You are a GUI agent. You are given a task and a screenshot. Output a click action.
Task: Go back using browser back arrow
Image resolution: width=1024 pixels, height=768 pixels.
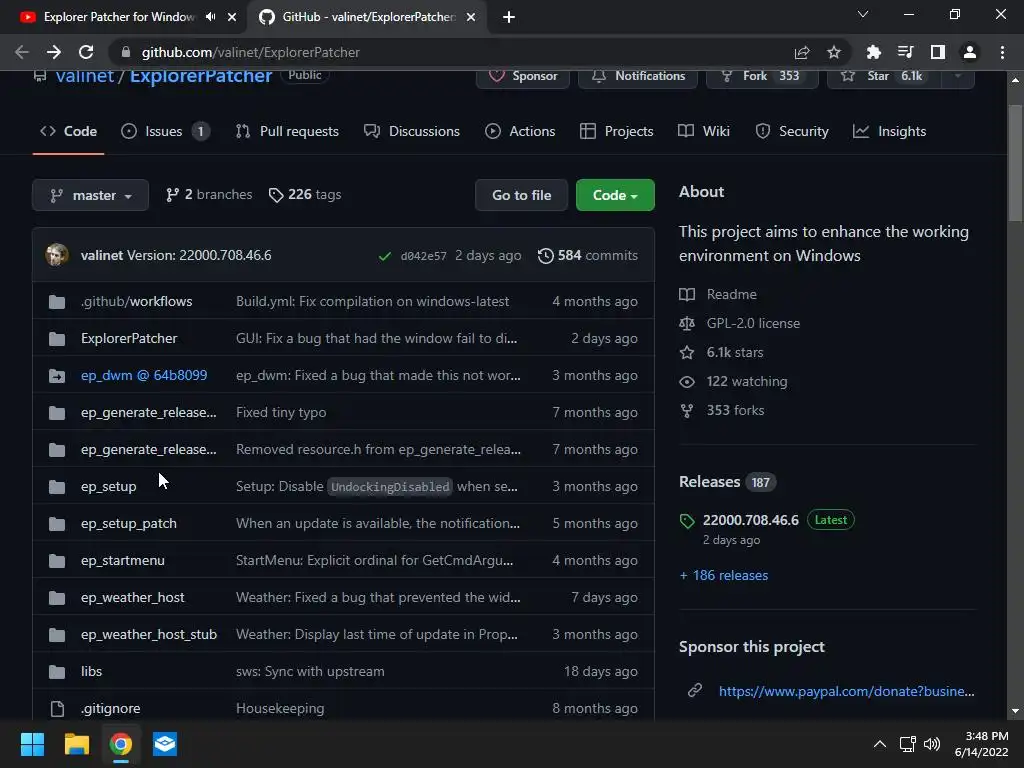click(22, 52)
